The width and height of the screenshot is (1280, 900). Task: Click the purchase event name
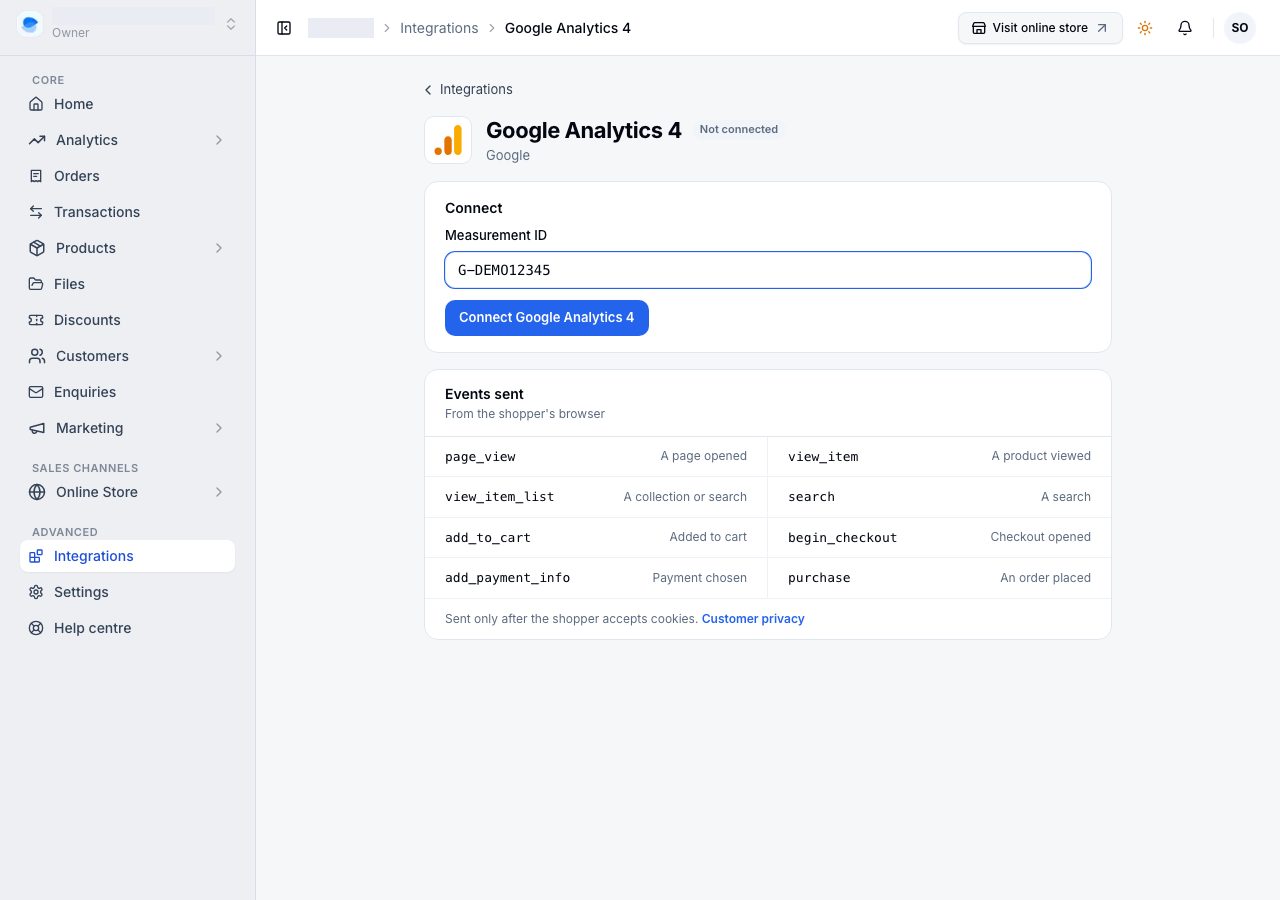click(819, 578)
